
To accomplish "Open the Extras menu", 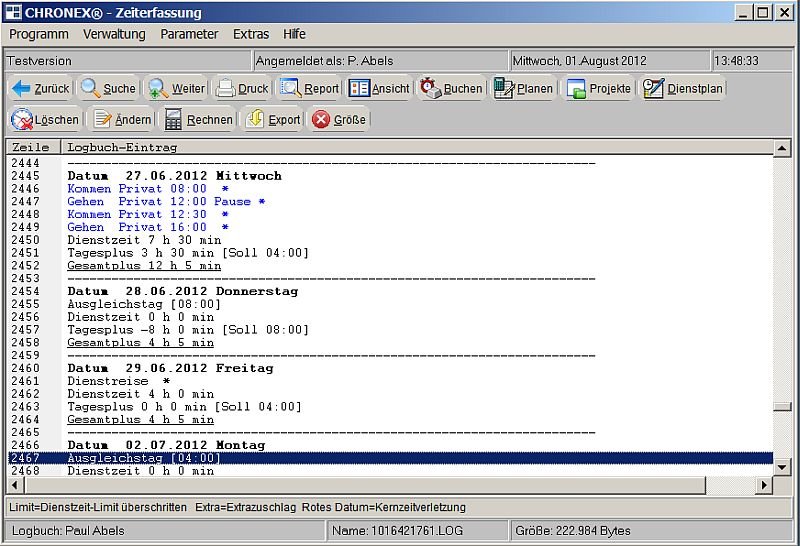I will (251, 34).
